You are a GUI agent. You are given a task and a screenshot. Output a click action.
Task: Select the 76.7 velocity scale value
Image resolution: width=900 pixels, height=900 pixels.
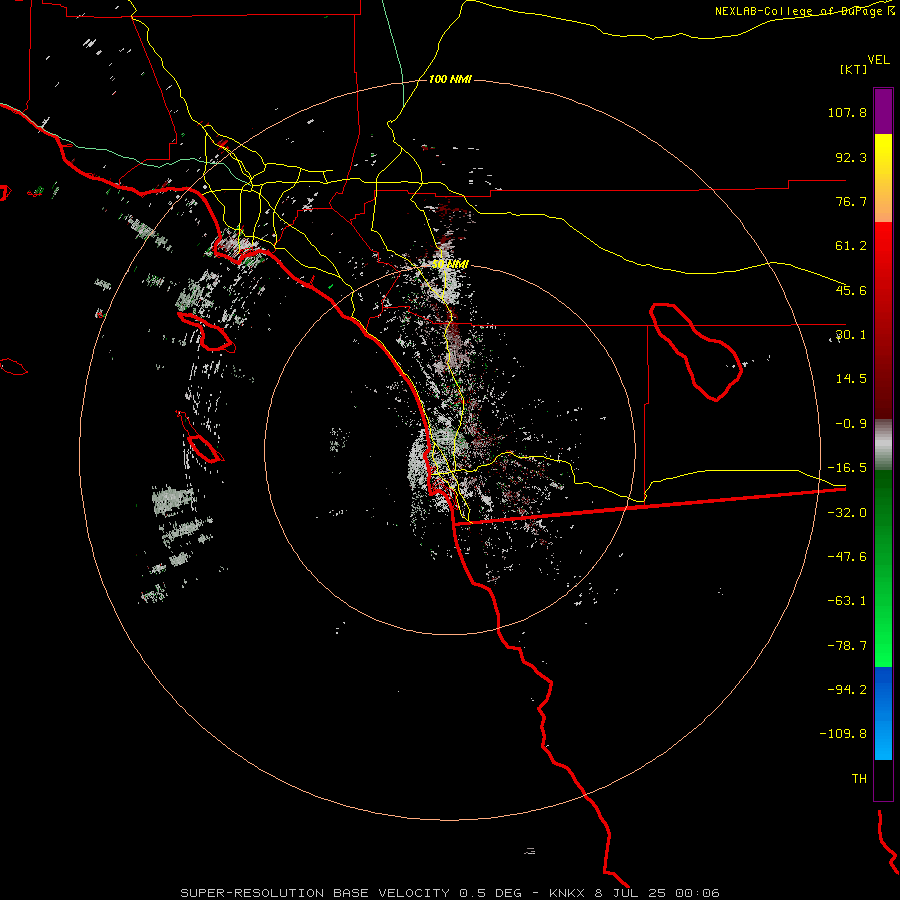(x=851, y=201)
